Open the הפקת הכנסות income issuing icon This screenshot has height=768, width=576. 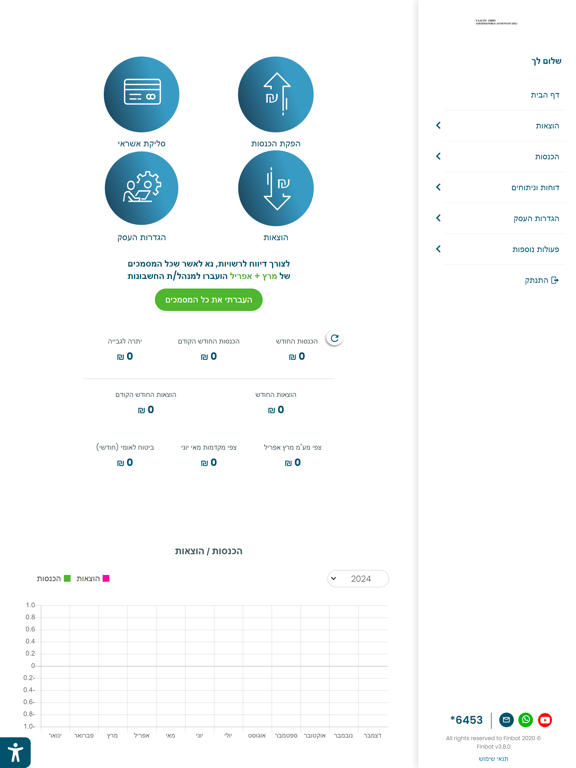click(x=276, y=94)
